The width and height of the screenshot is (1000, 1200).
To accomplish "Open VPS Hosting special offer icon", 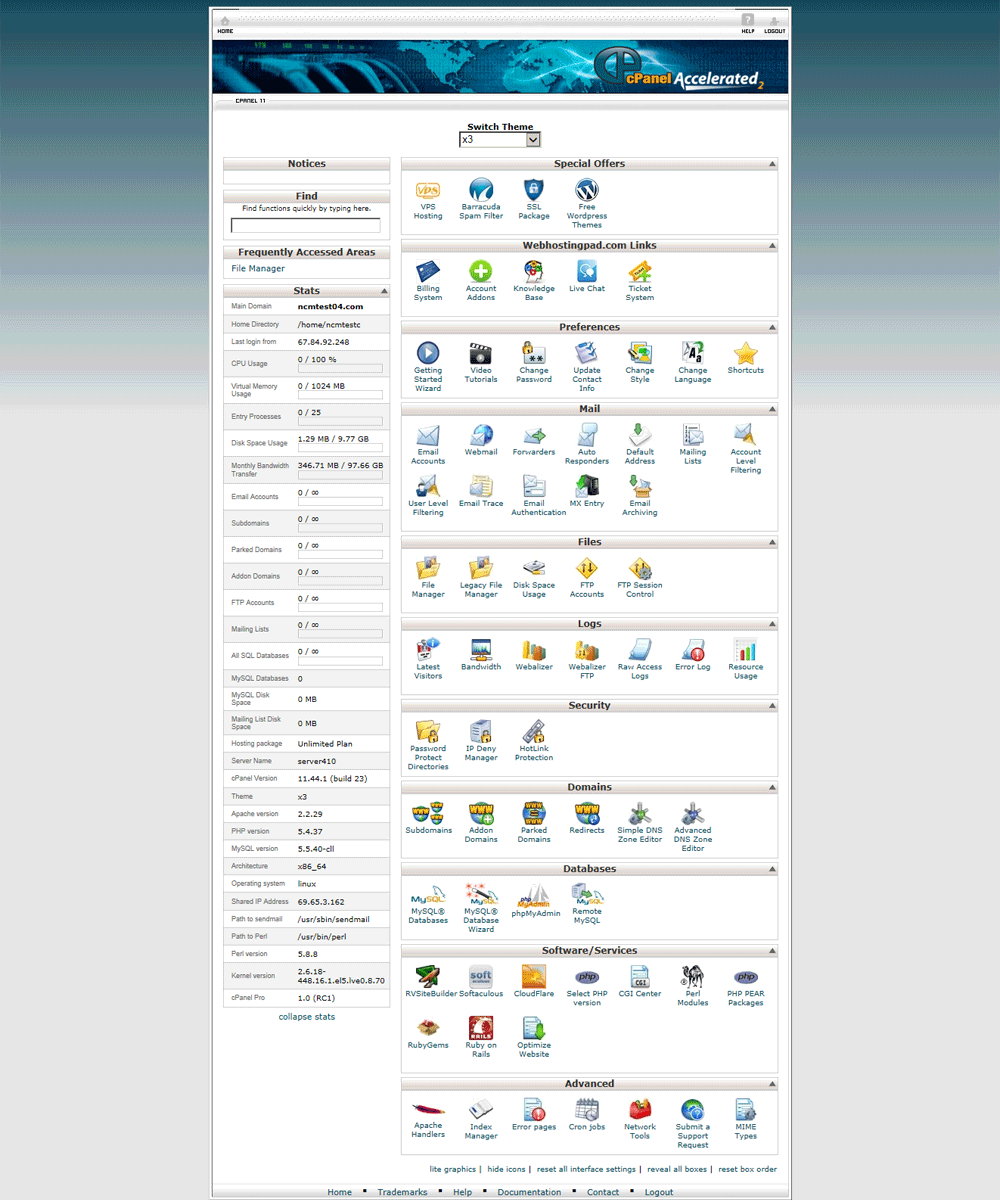I will click(x=428, y=190).
